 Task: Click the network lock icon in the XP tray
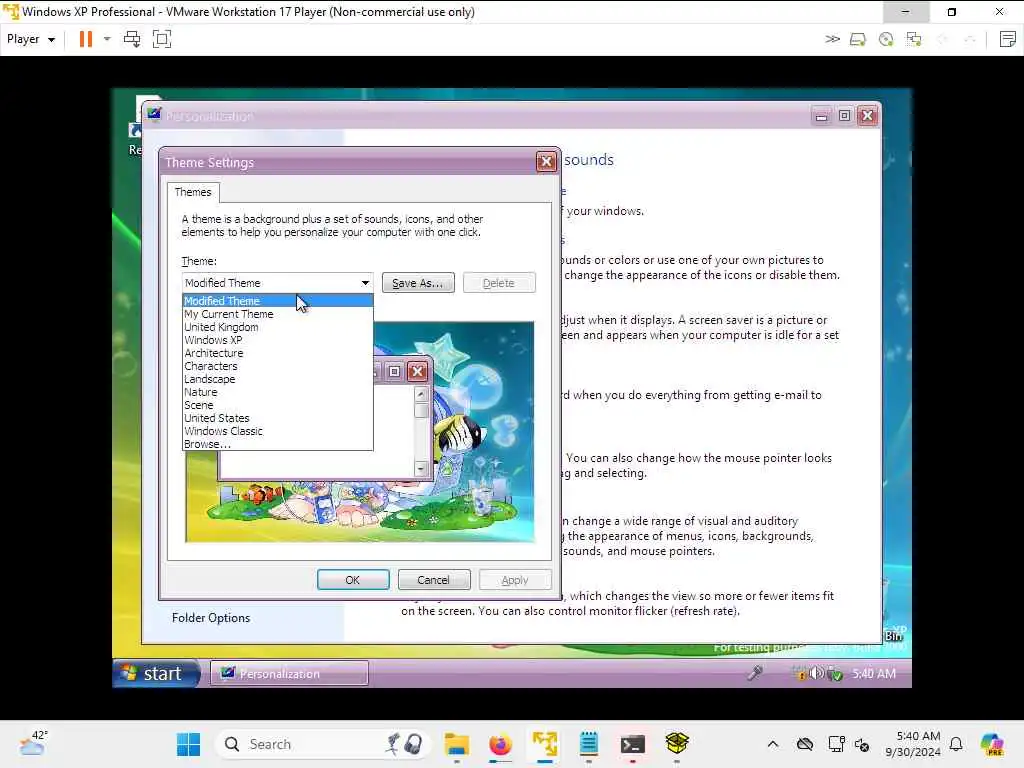[799, 673]
